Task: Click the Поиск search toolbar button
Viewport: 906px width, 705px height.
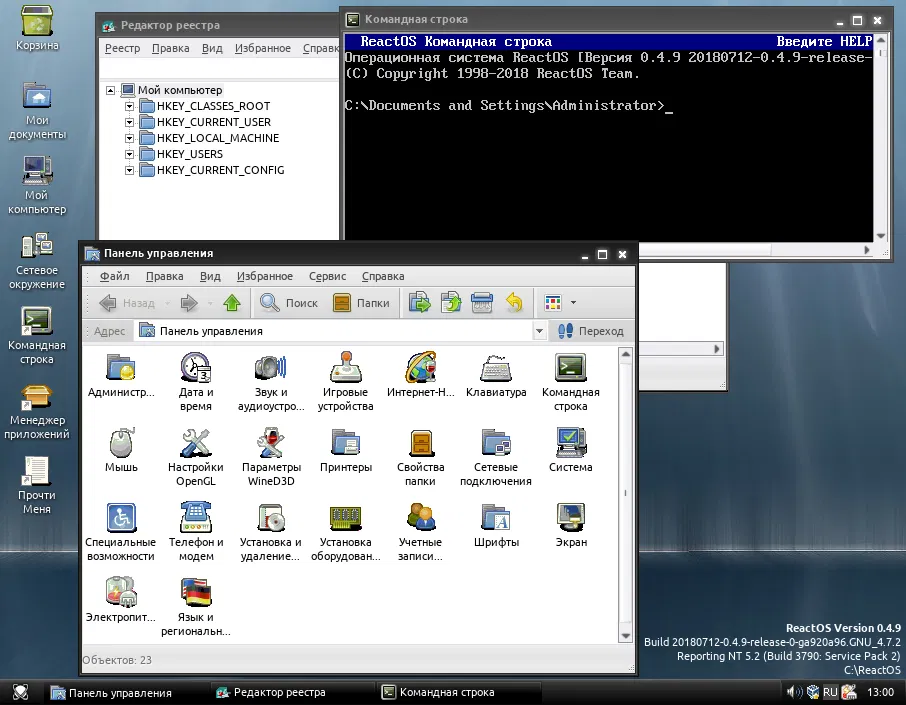Action: pyautogui.click(x=289, y=303)
